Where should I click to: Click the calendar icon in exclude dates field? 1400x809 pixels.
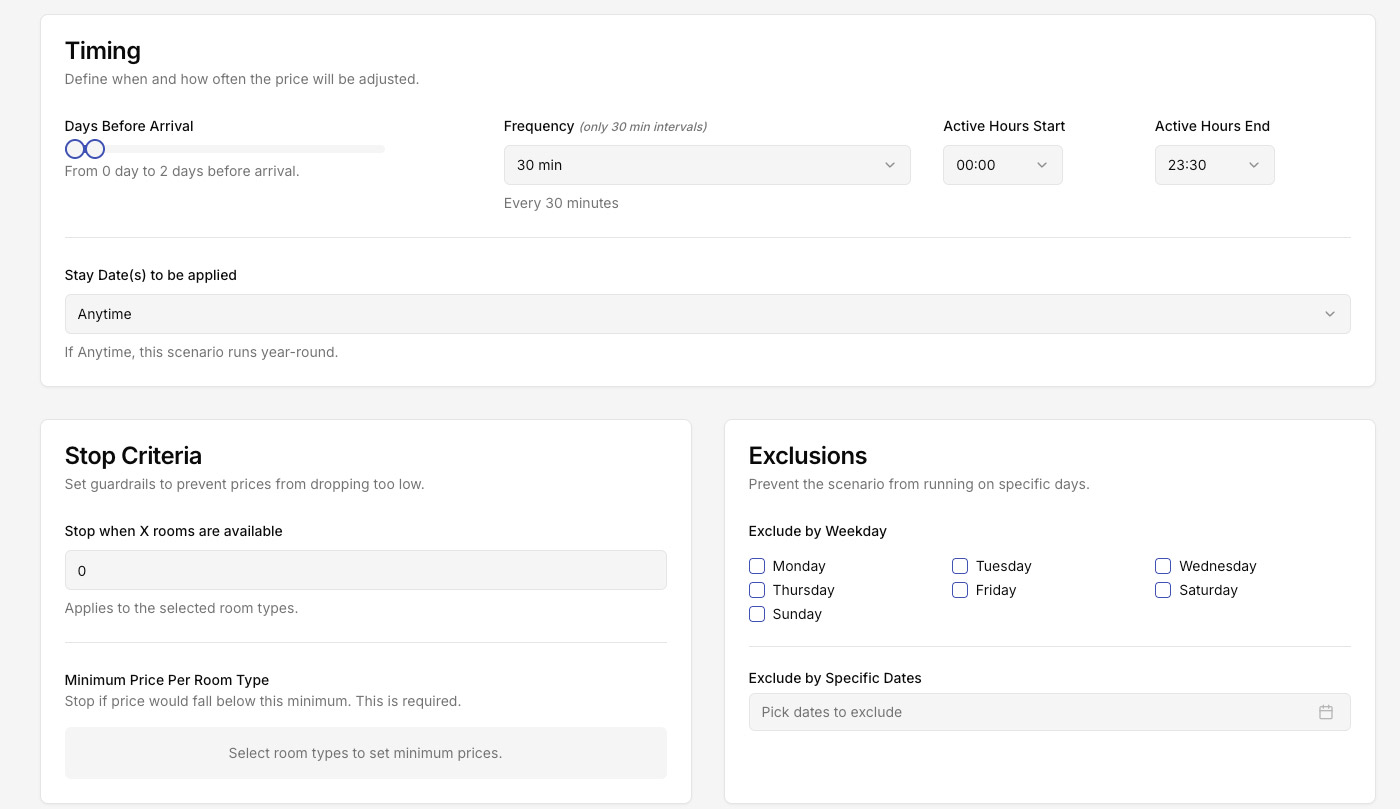tap(1325, 712)
